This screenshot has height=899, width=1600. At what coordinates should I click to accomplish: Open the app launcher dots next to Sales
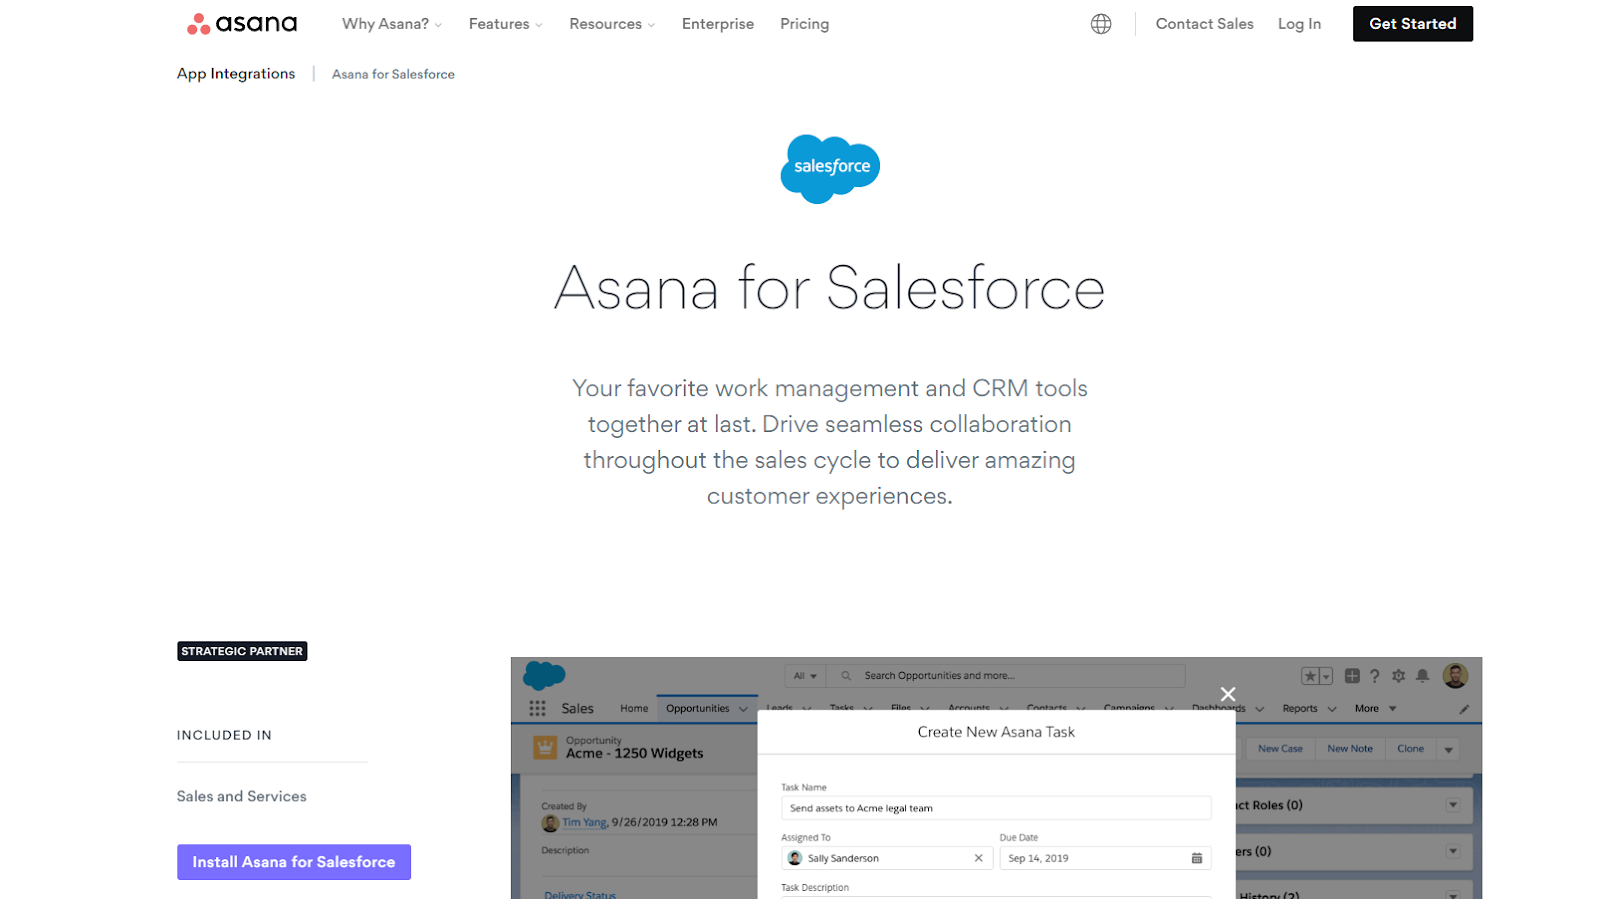tap(537, 708)
